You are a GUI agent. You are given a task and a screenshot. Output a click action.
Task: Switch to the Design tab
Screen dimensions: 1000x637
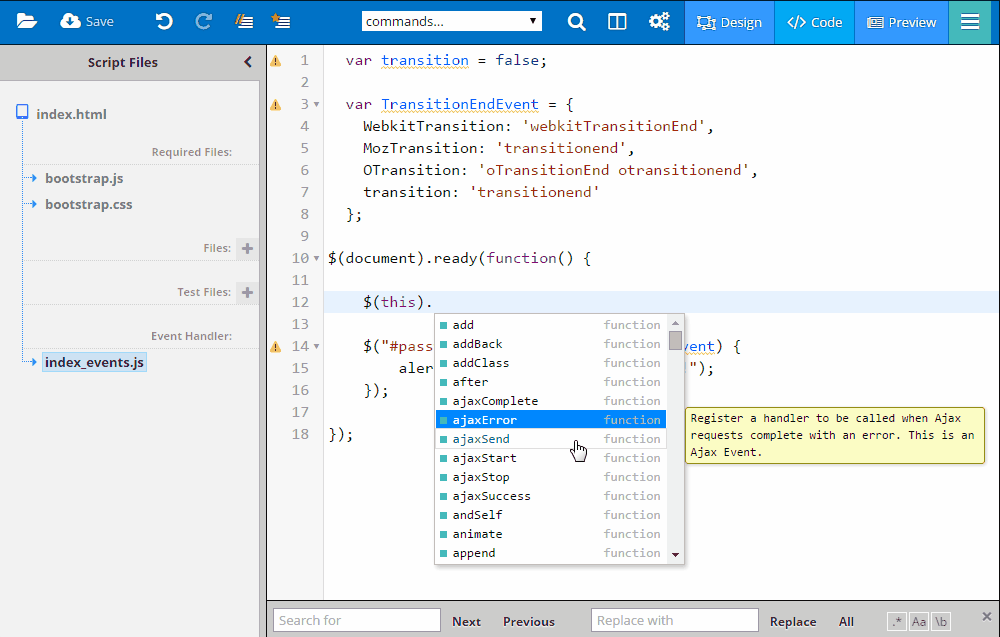point(729,20)
